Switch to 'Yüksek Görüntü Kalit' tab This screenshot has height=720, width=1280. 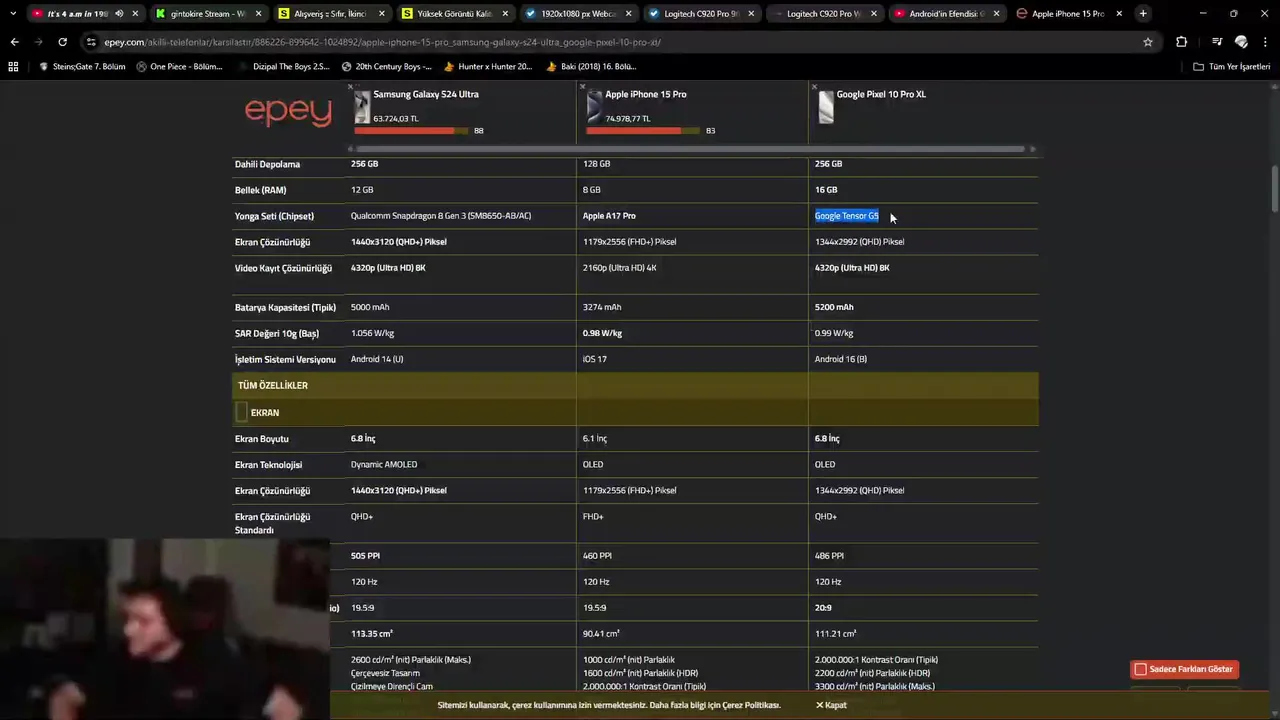[x=454, y=14]
